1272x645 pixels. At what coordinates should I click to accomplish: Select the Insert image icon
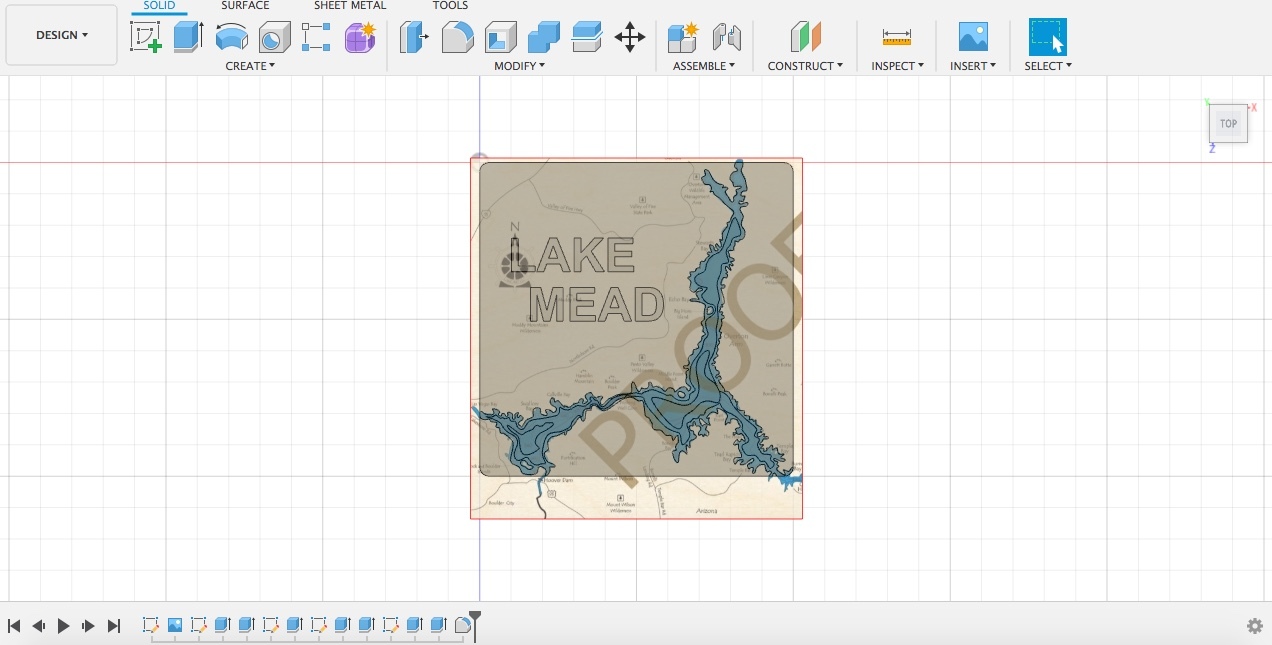973,37
